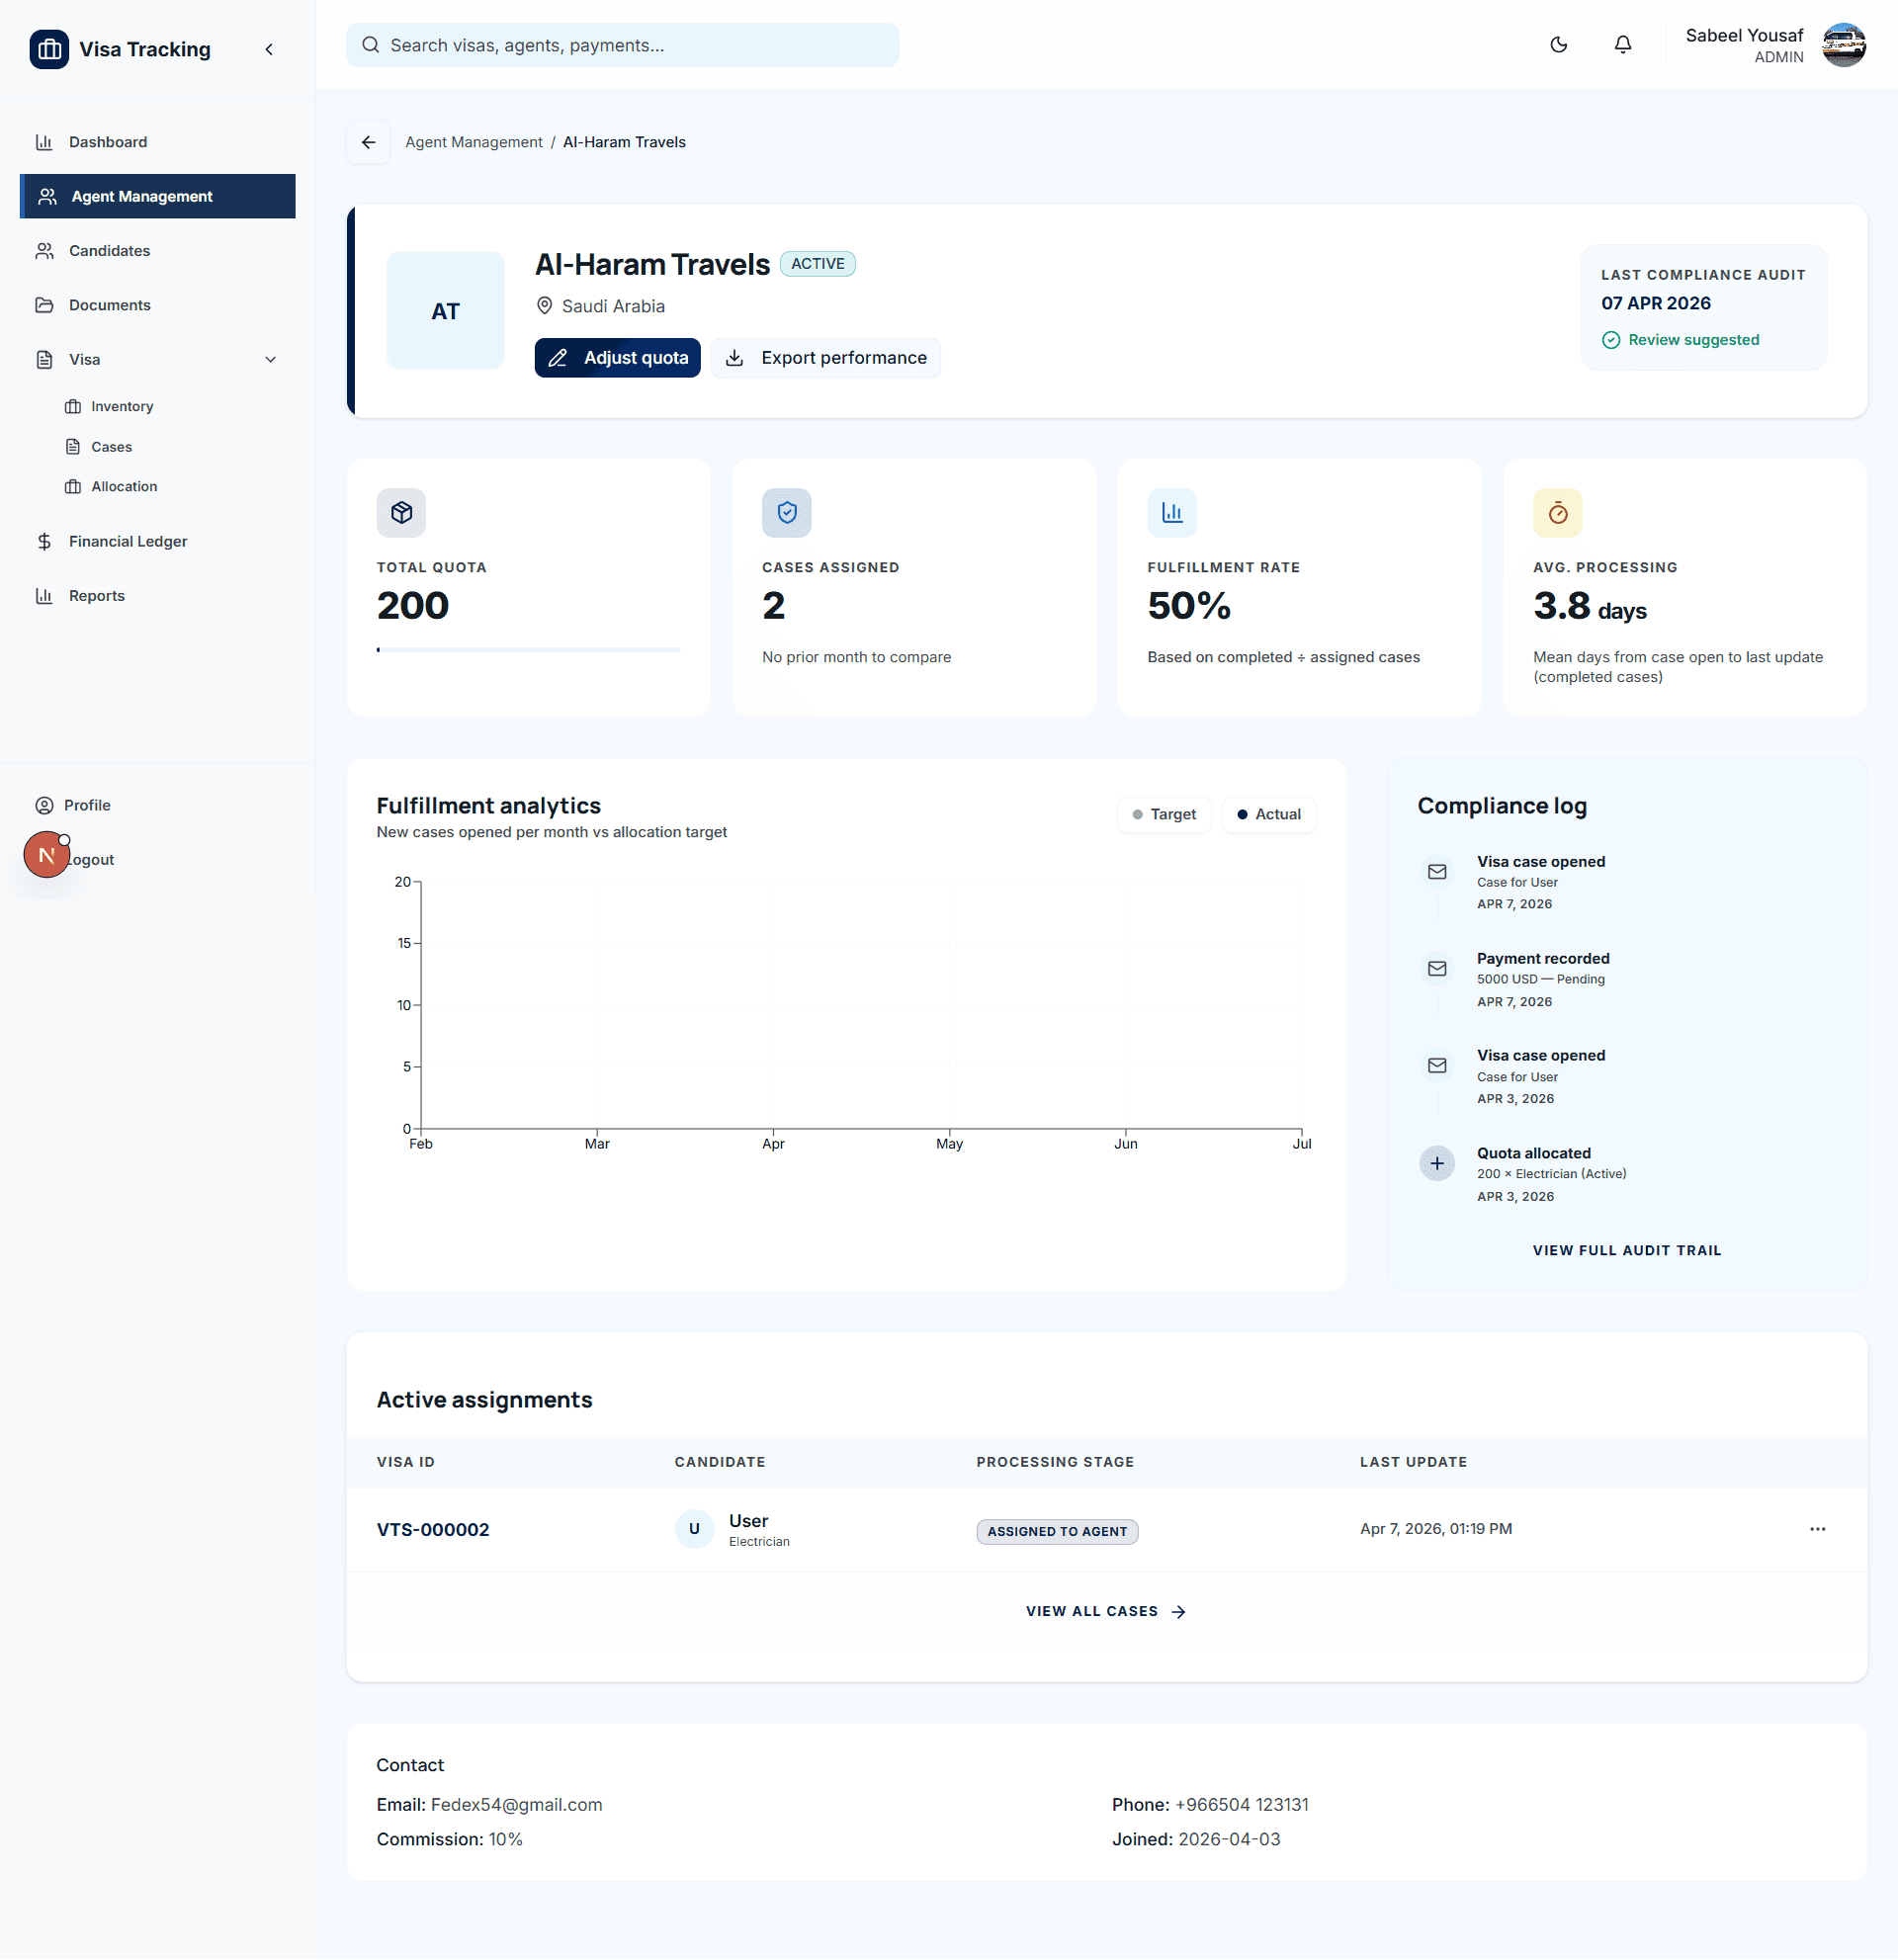
Task: Click the AT agent initials tile
Action: (x=446, y=311)
